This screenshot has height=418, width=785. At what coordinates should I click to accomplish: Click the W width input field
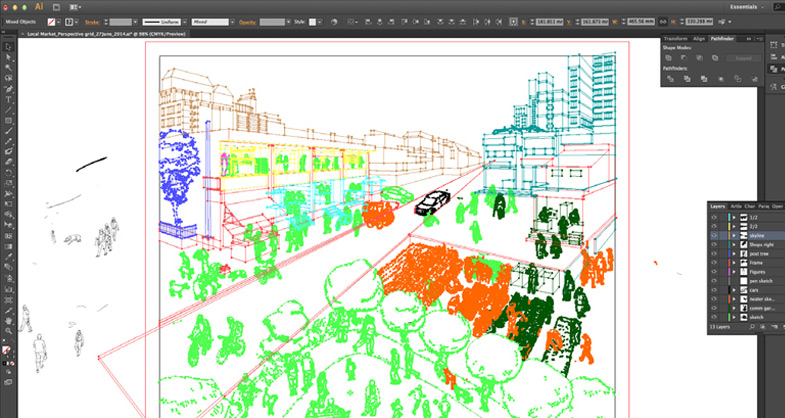pyautogui.click(x=641, y=22)
